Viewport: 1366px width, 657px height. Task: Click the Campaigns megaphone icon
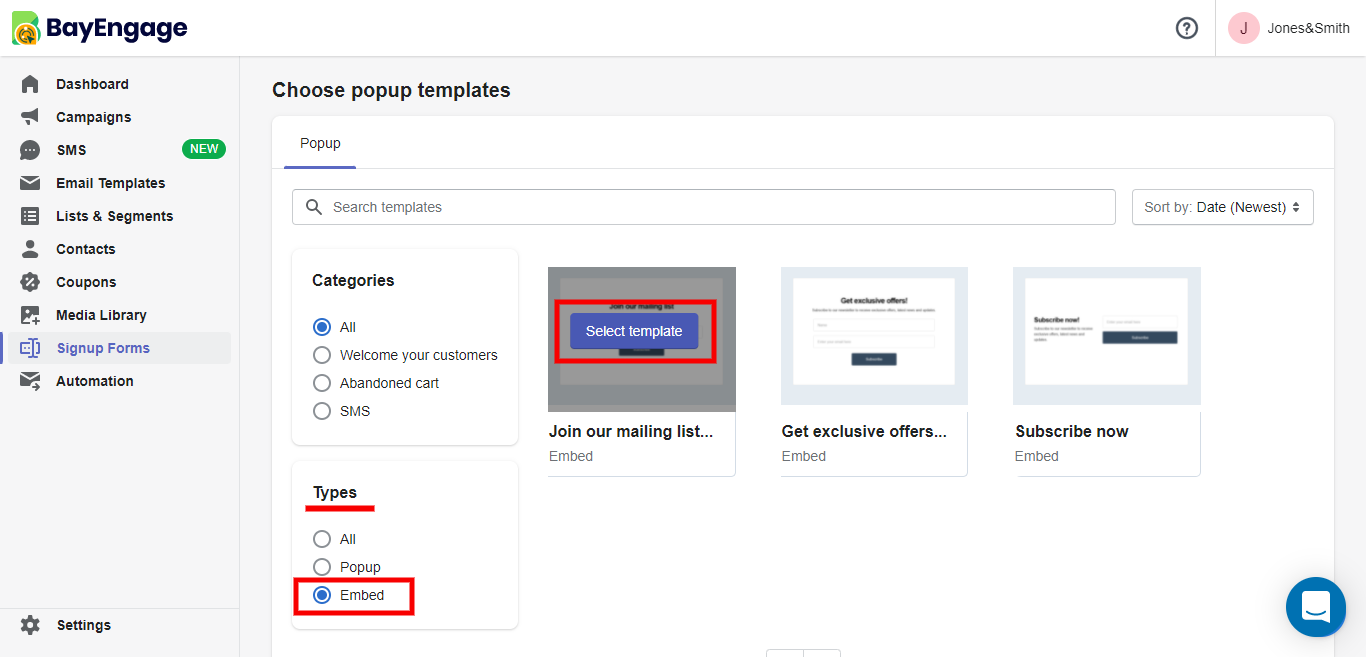tap(30, 117)
